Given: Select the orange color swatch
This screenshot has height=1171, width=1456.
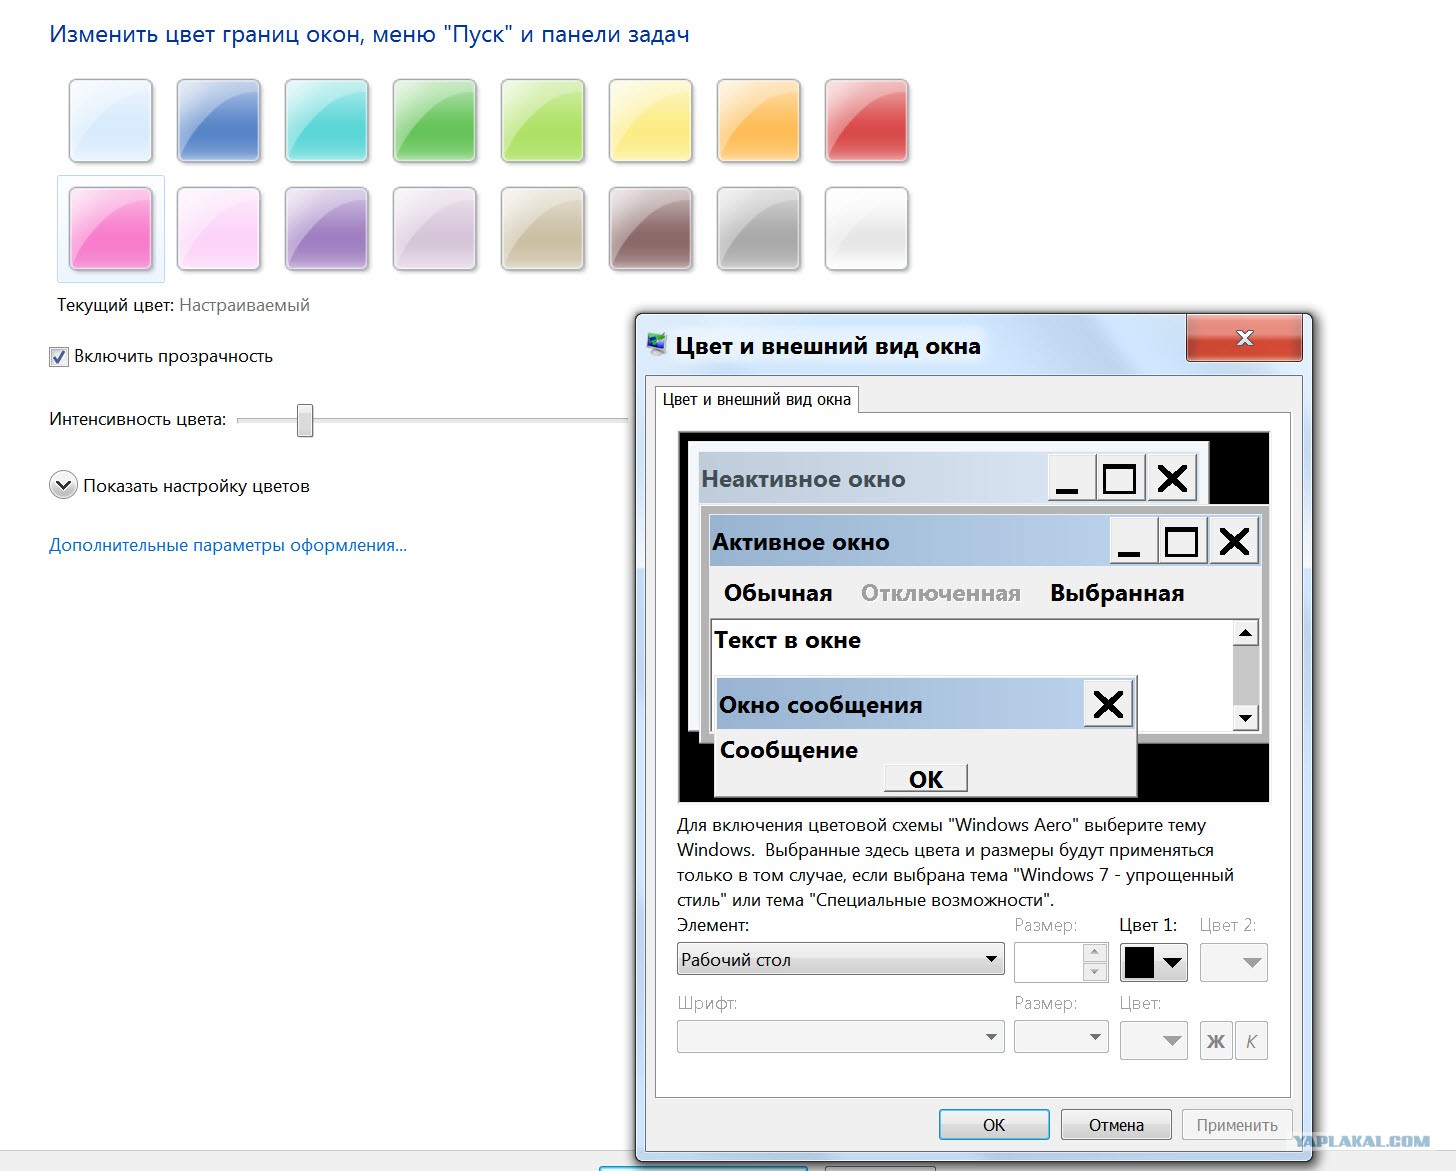Looking at the screenshot, I should coord(759,121).
